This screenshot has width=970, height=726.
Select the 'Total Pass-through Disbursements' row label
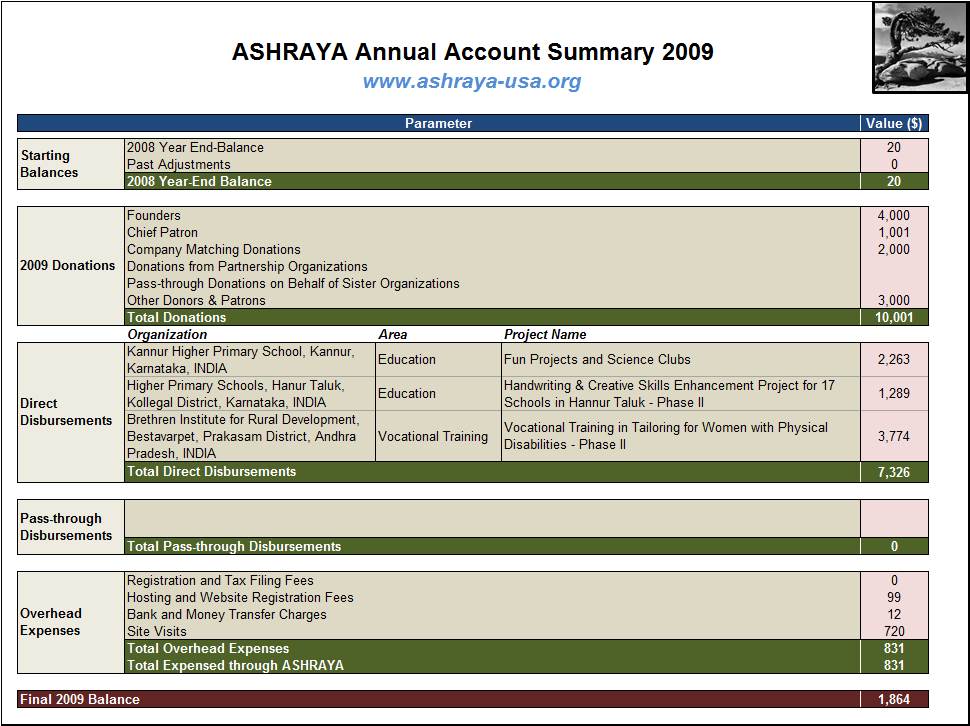(x=234, y=547)
